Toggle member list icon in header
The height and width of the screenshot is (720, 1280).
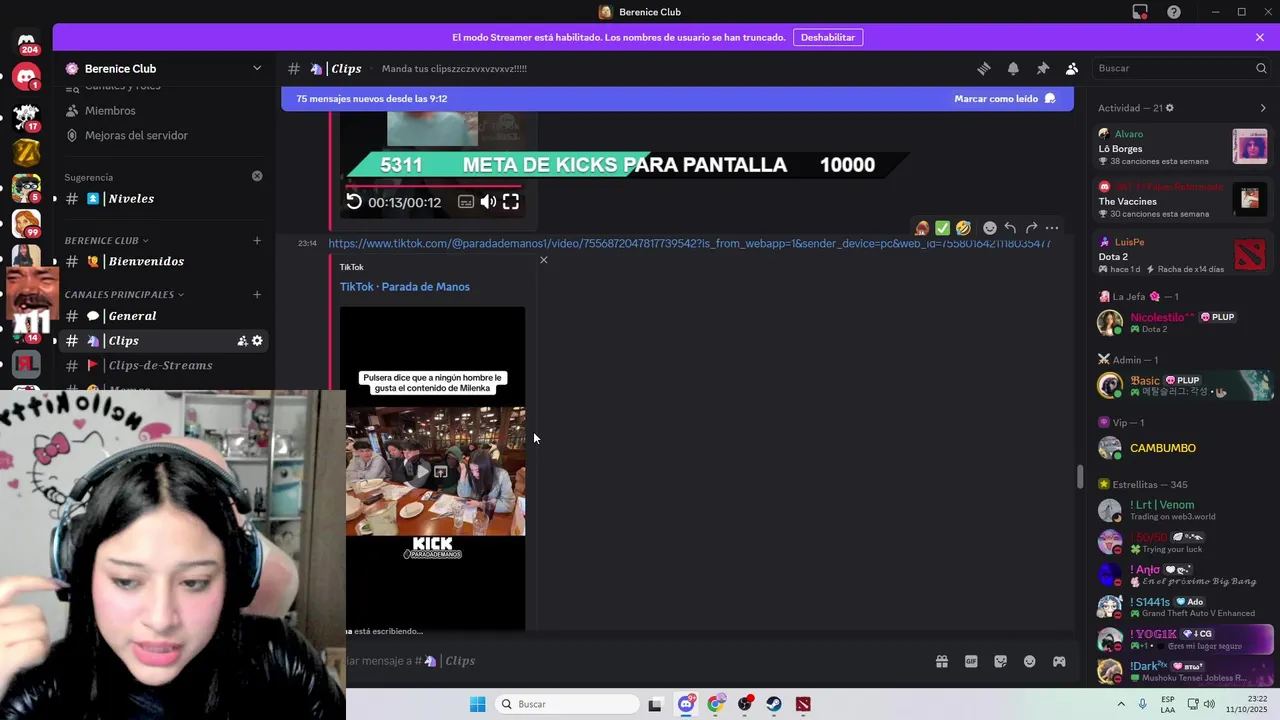[1071, 68]
